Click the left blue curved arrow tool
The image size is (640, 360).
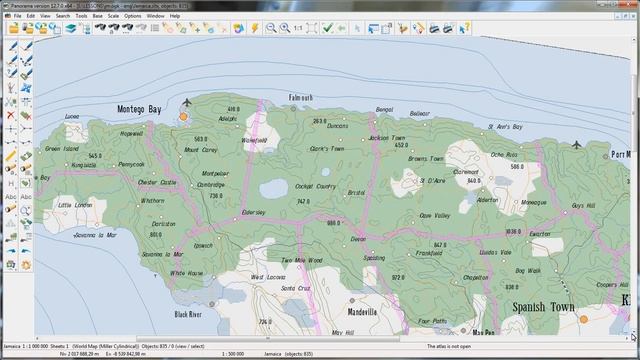click(11, 251)
